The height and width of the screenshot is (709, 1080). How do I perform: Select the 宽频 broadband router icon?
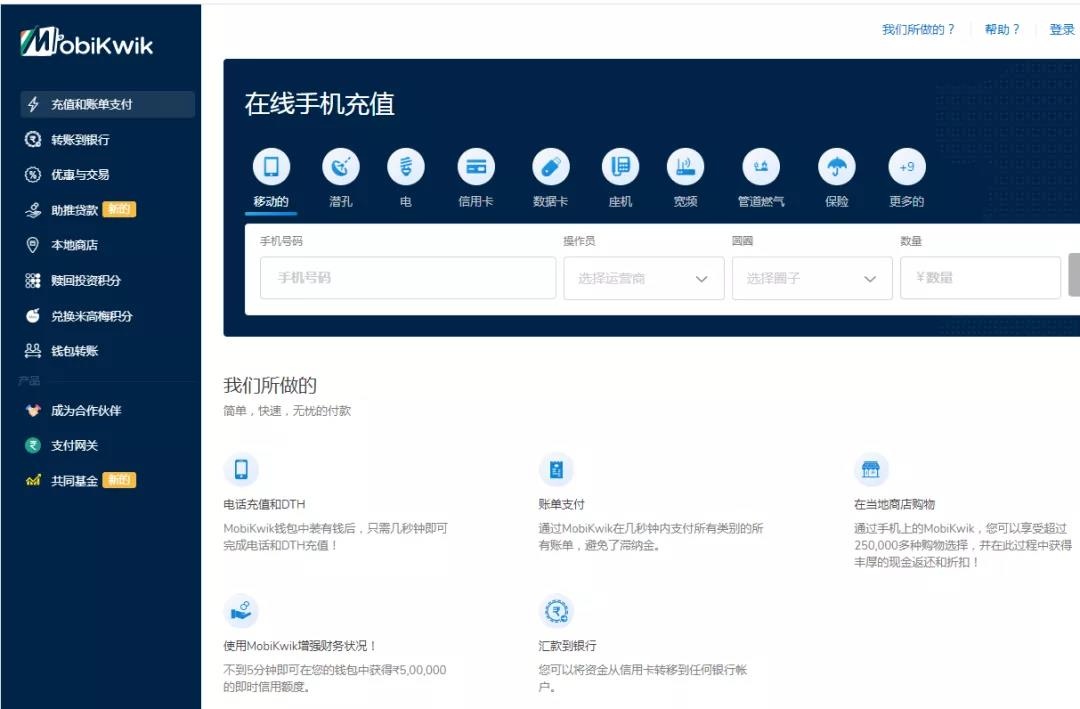[685, 167]
